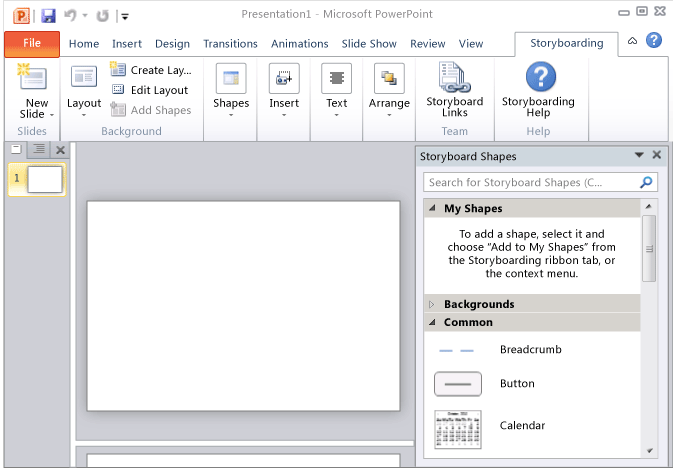Image resolution: width=673 pixels, height=468 pixels.
Task: Open PowerPoint Help blue question icon
Action: tap(654, 40)
